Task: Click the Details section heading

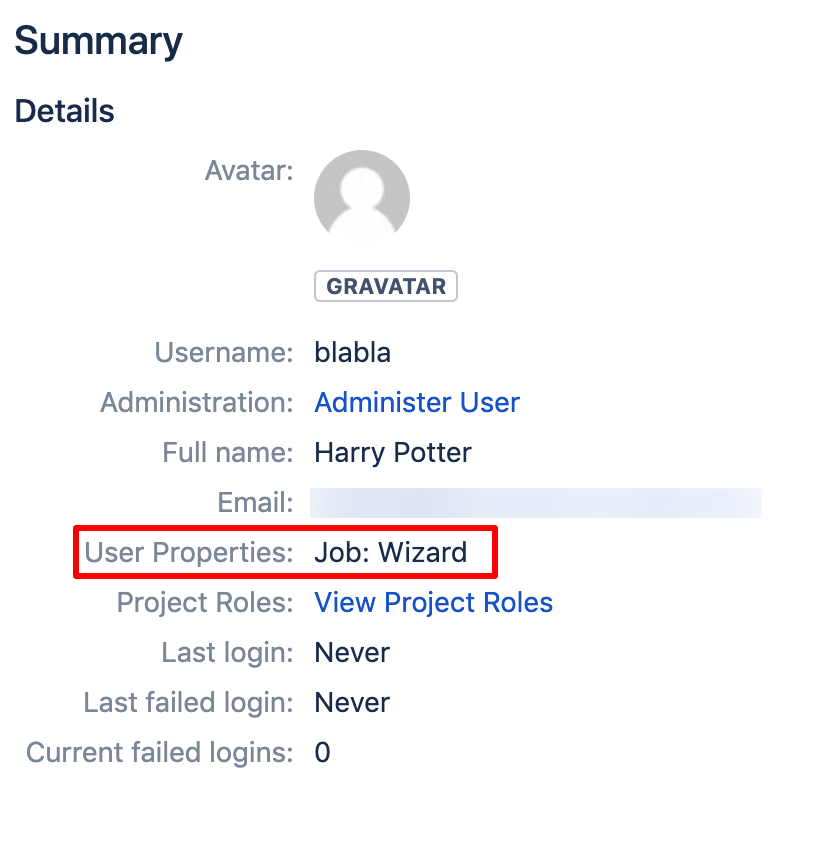Action: pyautogui.click(x=65, y=111)
